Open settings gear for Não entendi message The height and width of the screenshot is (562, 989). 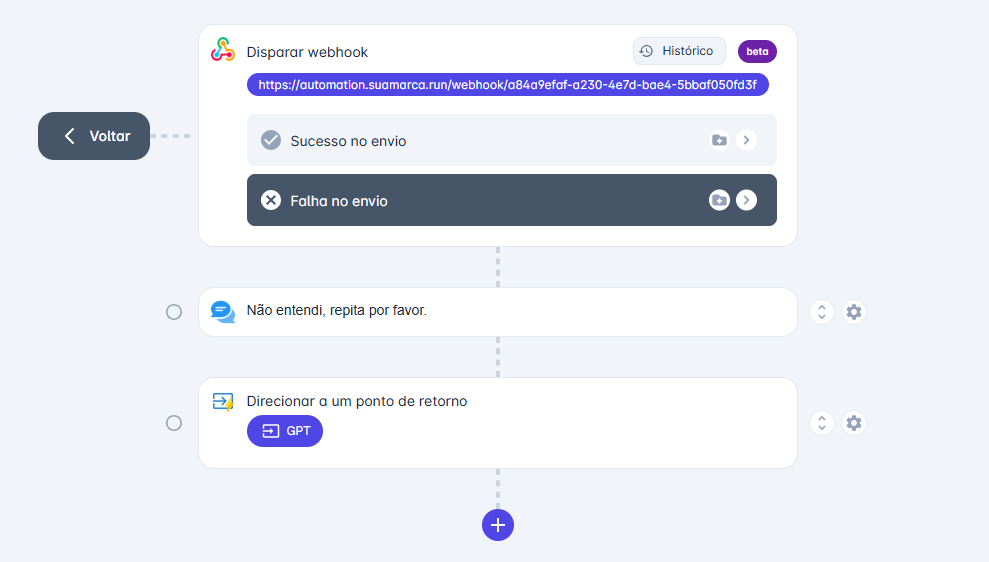pos(853,312)
